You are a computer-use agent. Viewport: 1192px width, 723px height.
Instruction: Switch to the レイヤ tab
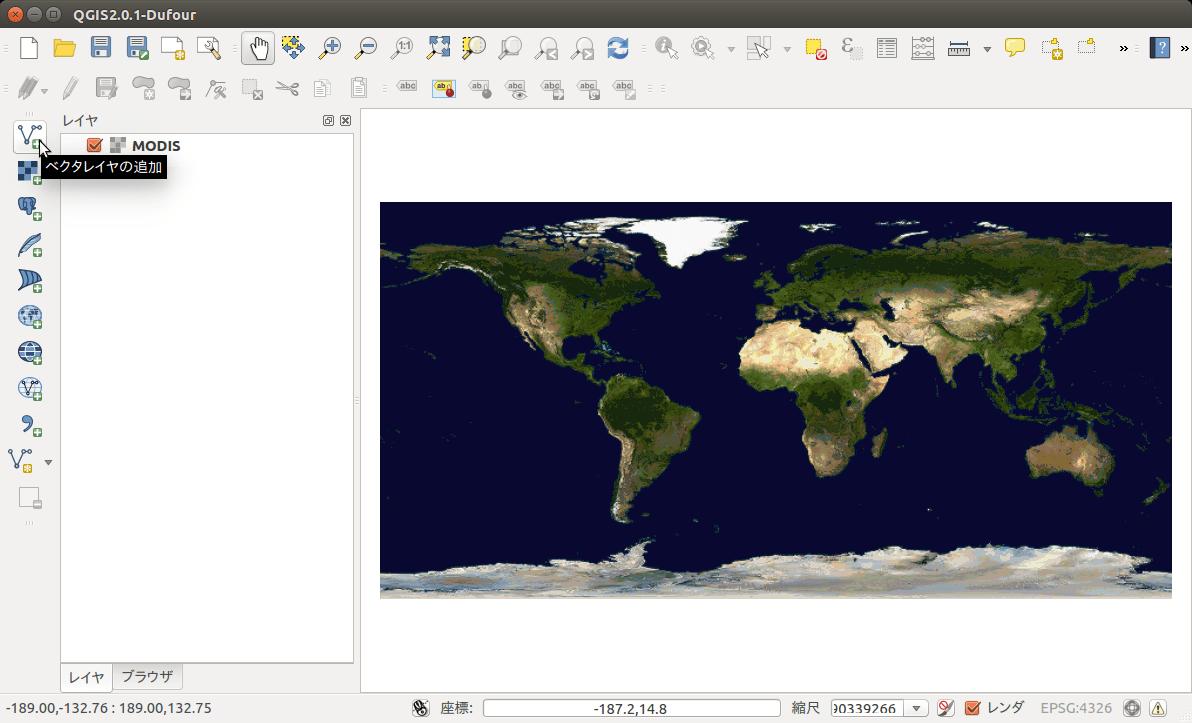[x=86, y=677]
